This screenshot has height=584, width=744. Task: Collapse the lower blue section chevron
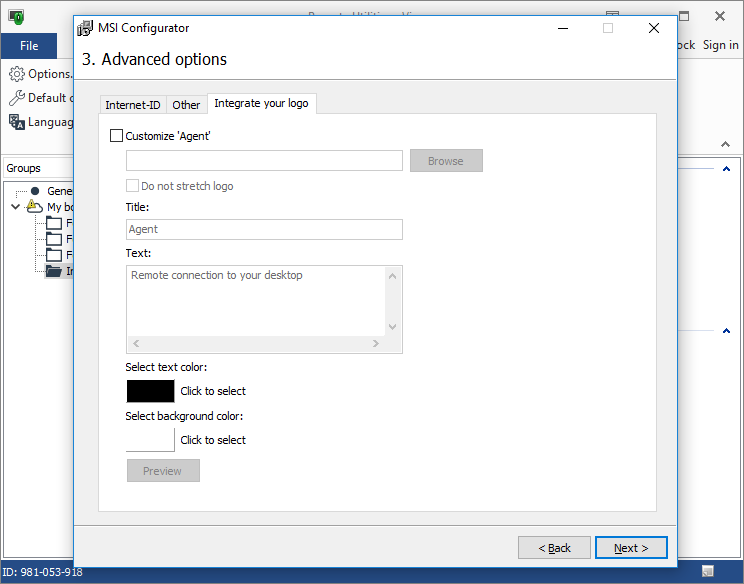tap(726, 331)
